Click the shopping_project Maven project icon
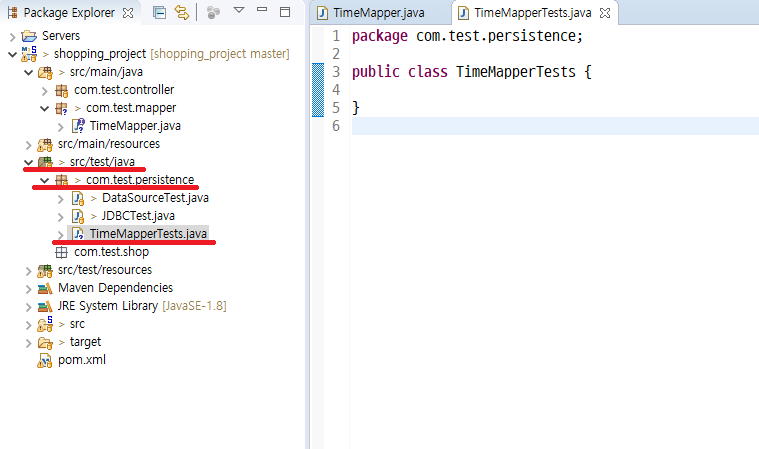 (x=29, y=54)
